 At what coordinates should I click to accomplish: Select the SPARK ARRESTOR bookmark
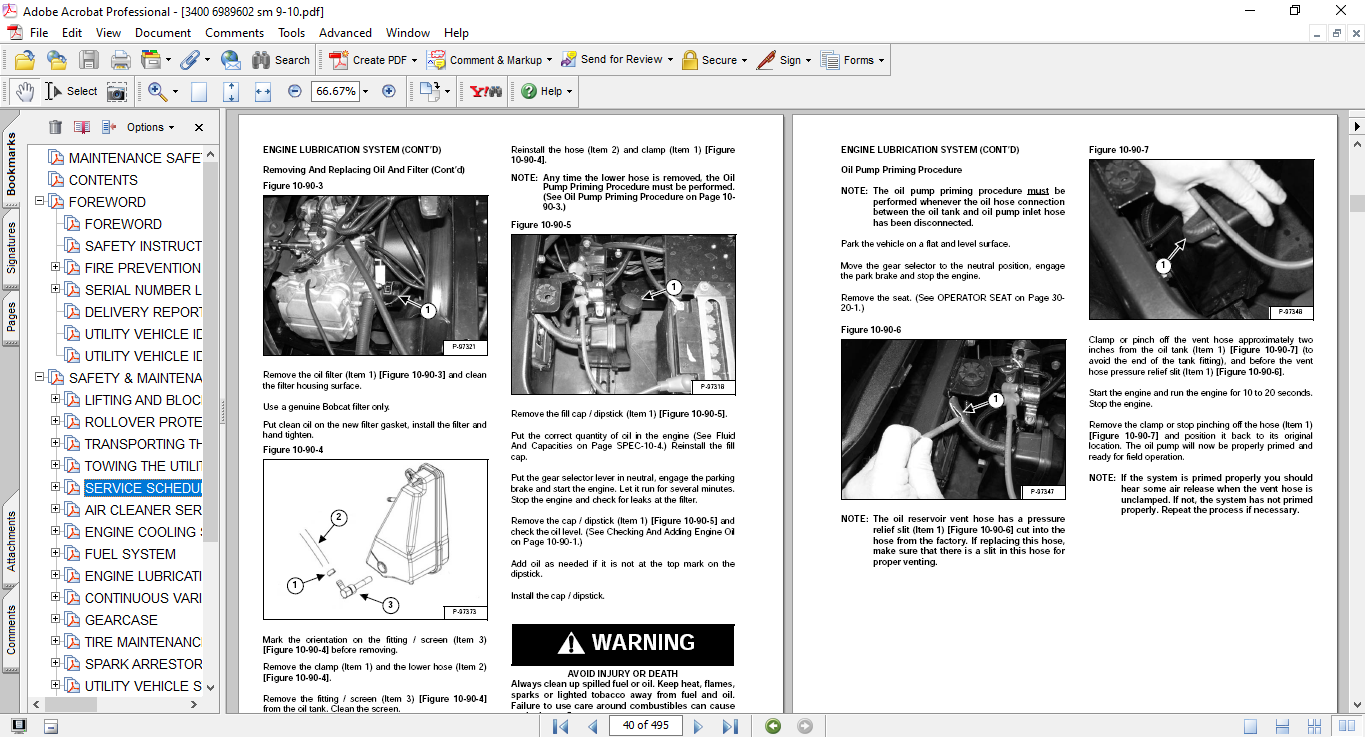click(x=143, y=664)
